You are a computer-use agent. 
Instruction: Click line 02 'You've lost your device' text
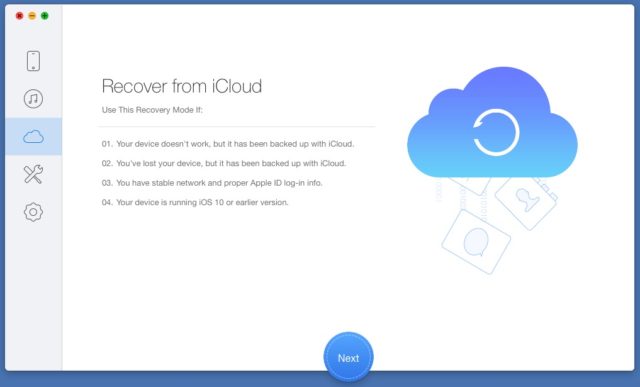224,163
